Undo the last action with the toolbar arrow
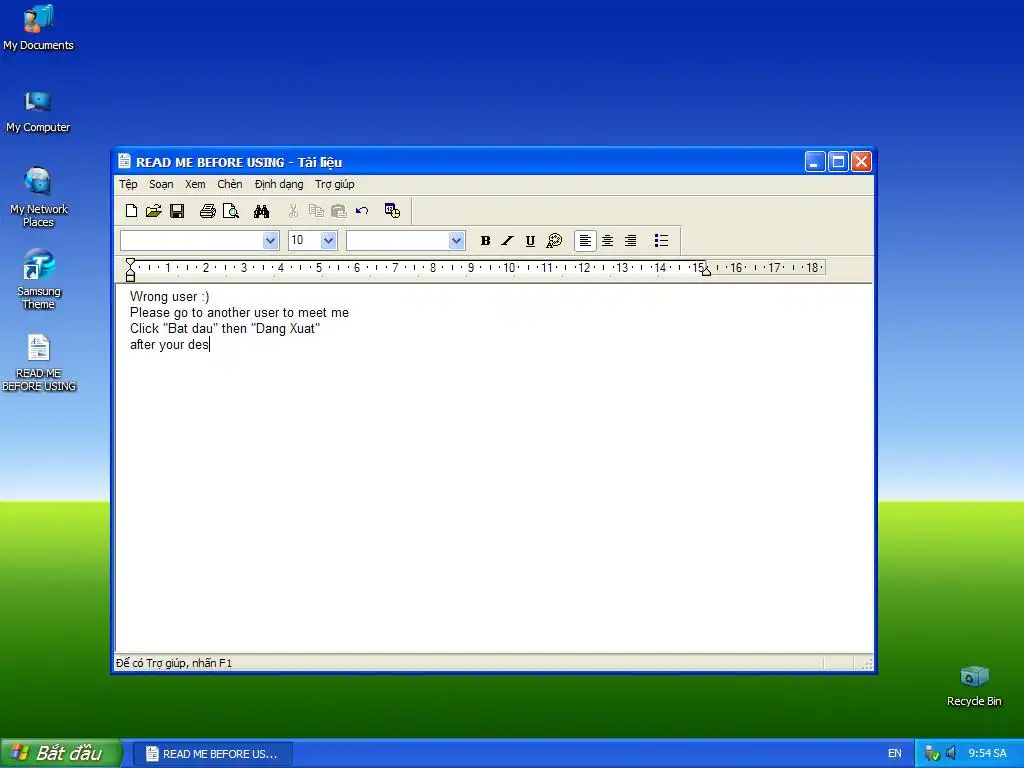Screen dimensions: 1024x768 (362, 211)
